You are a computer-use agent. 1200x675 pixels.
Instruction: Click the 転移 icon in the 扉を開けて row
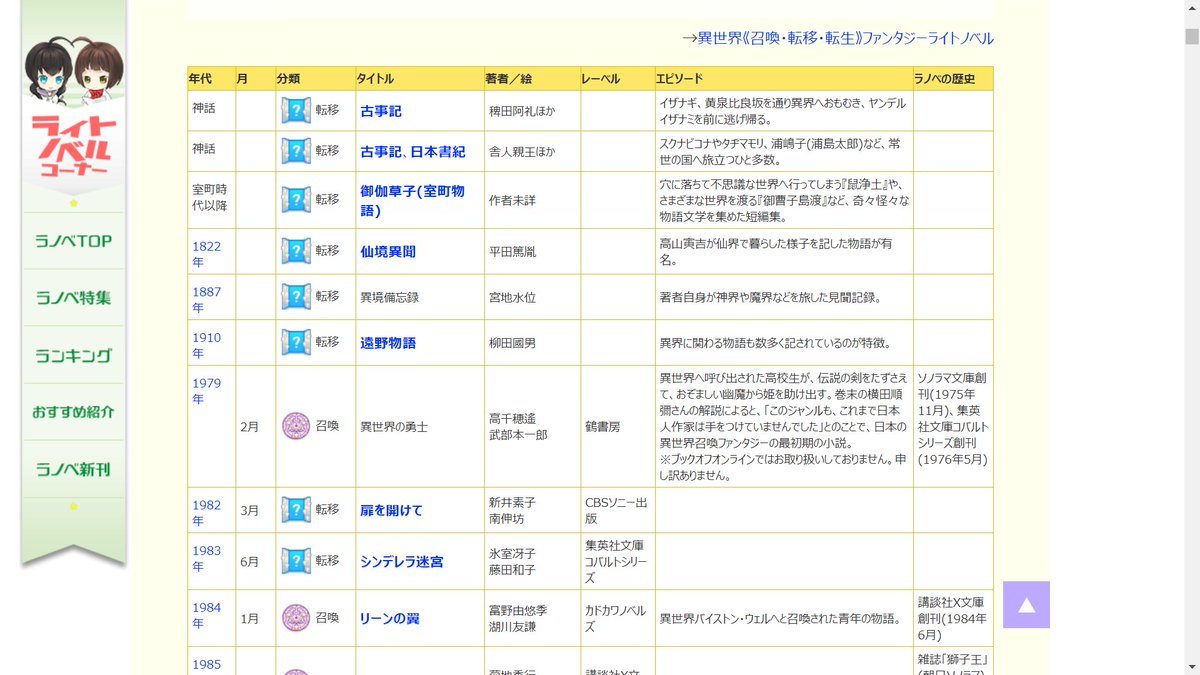pos(295,510)
